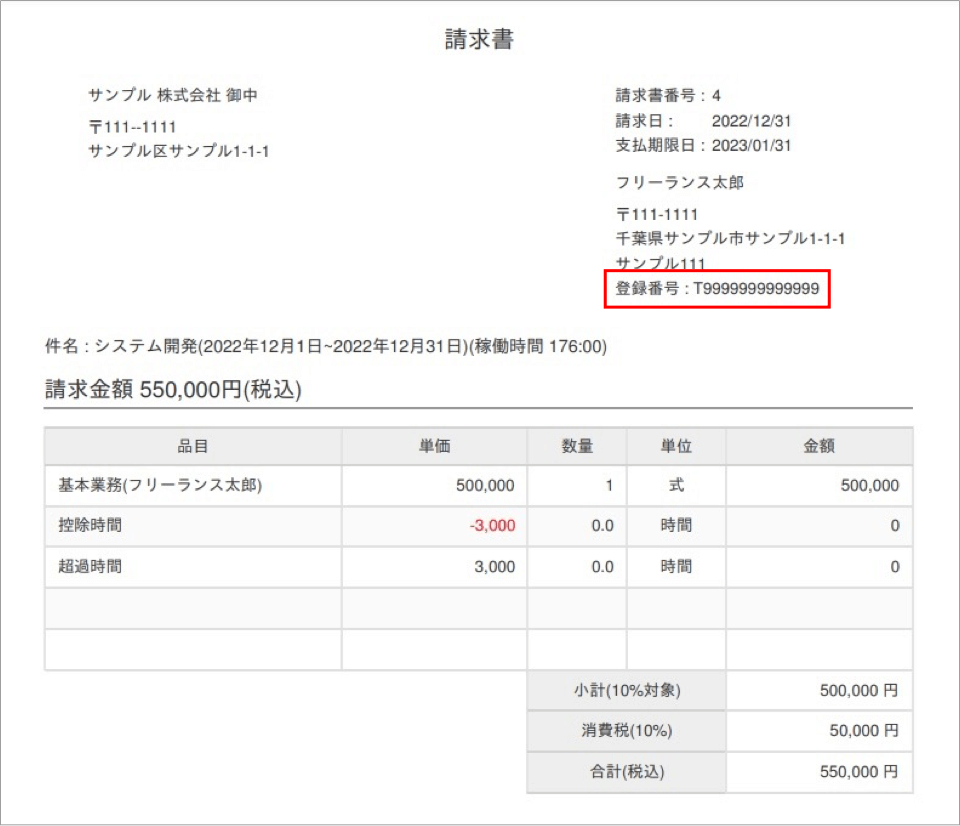Select the 基本業務(フリーランス太郎) item cell
The image size is (960, 826).
(160, 486)
